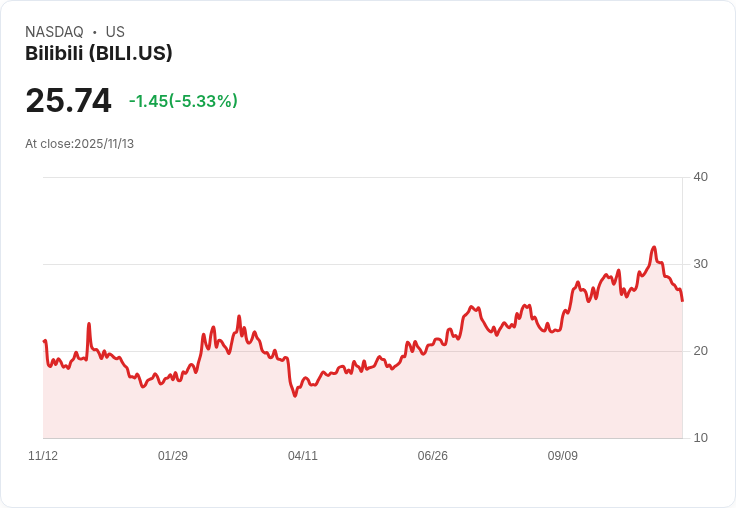
Task: Click the US market label
Action: point(115,32)
